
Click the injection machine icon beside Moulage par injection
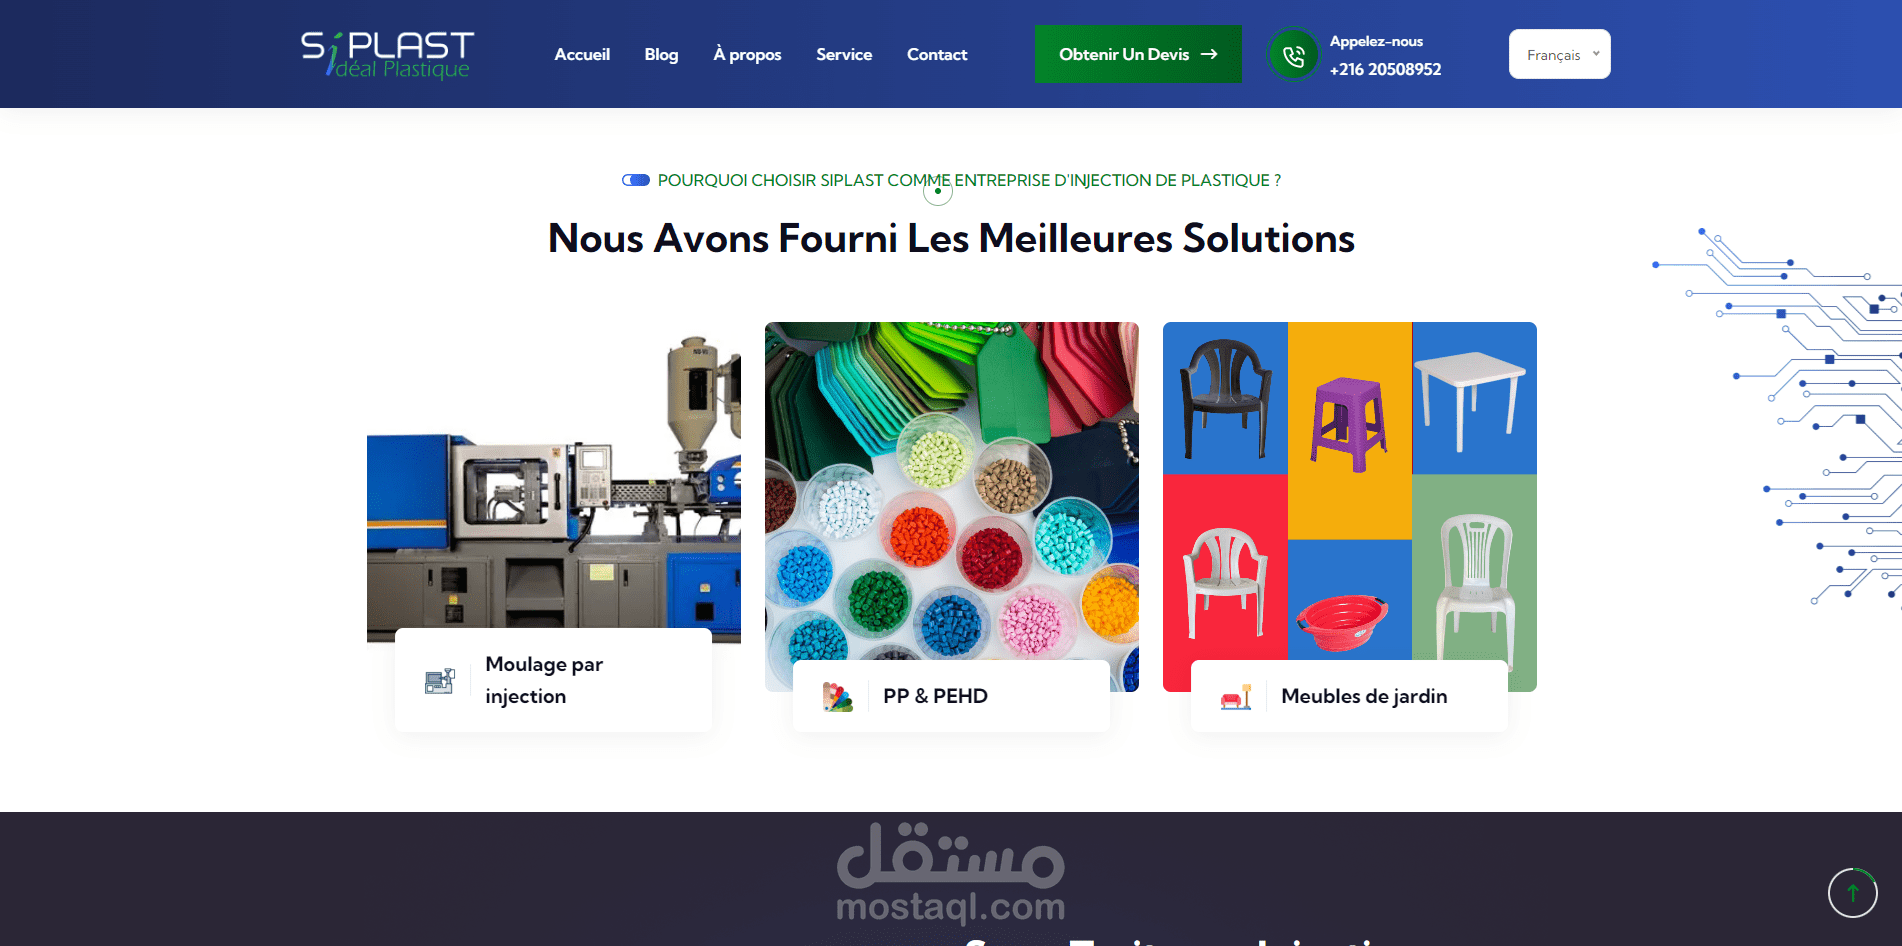point(439,681)
